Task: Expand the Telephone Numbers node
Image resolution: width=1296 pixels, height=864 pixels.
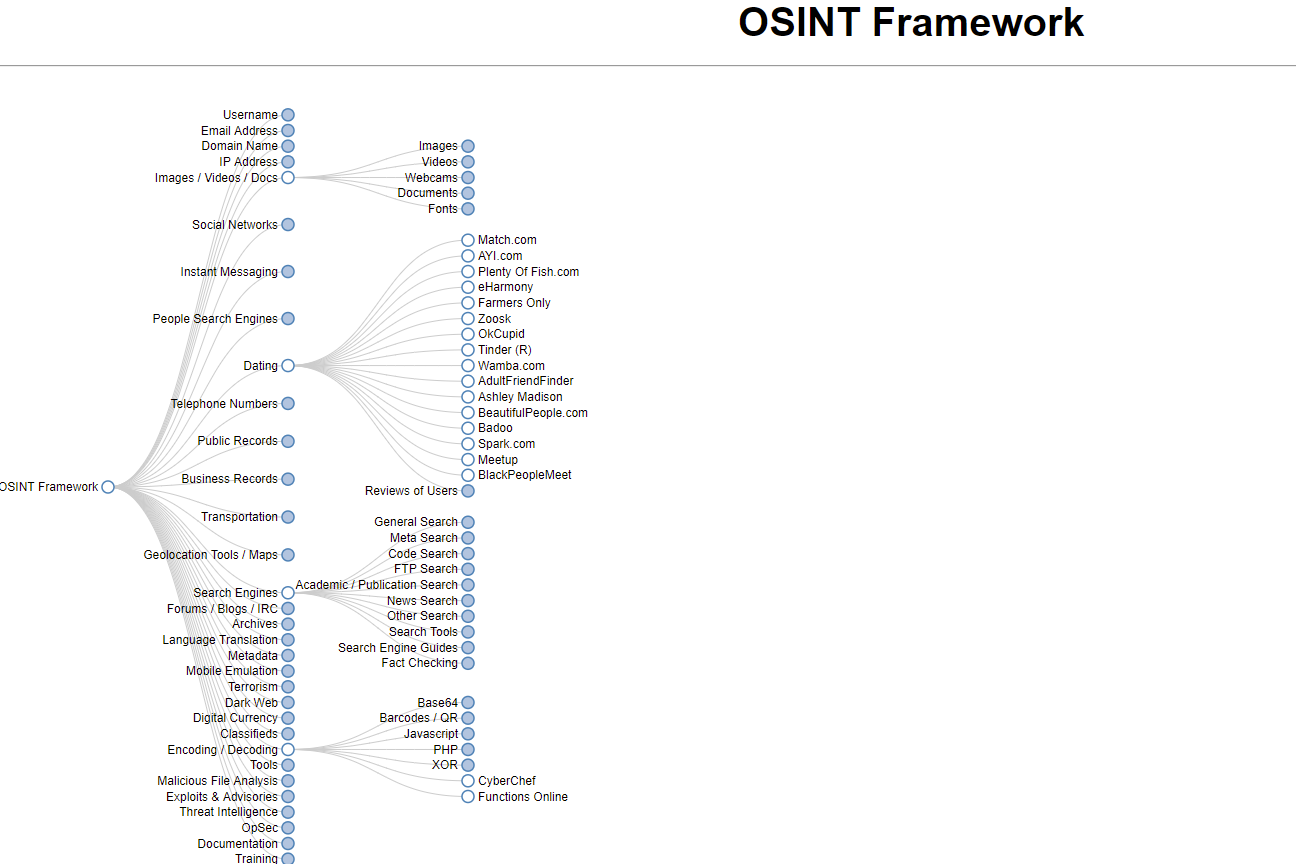Action: (288, 404)
